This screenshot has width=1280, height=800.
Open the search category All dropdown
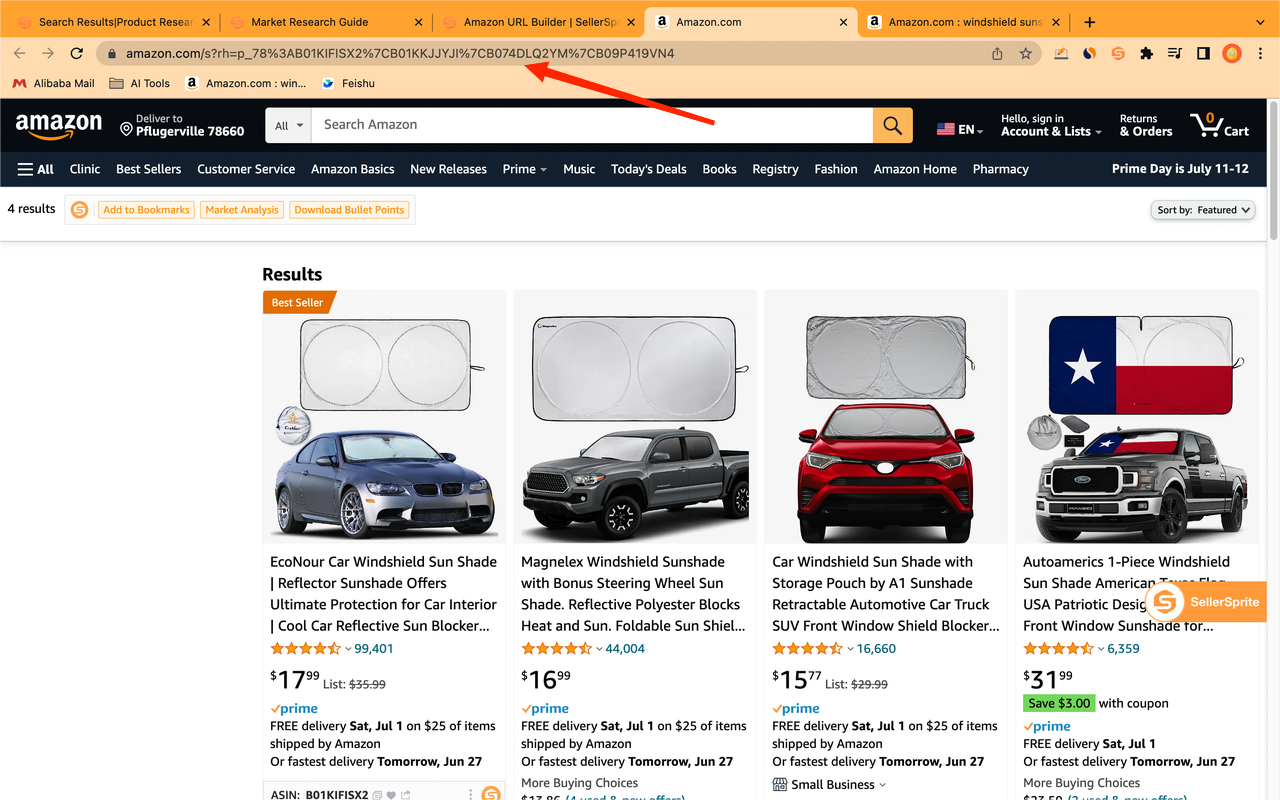coord(289,125)
